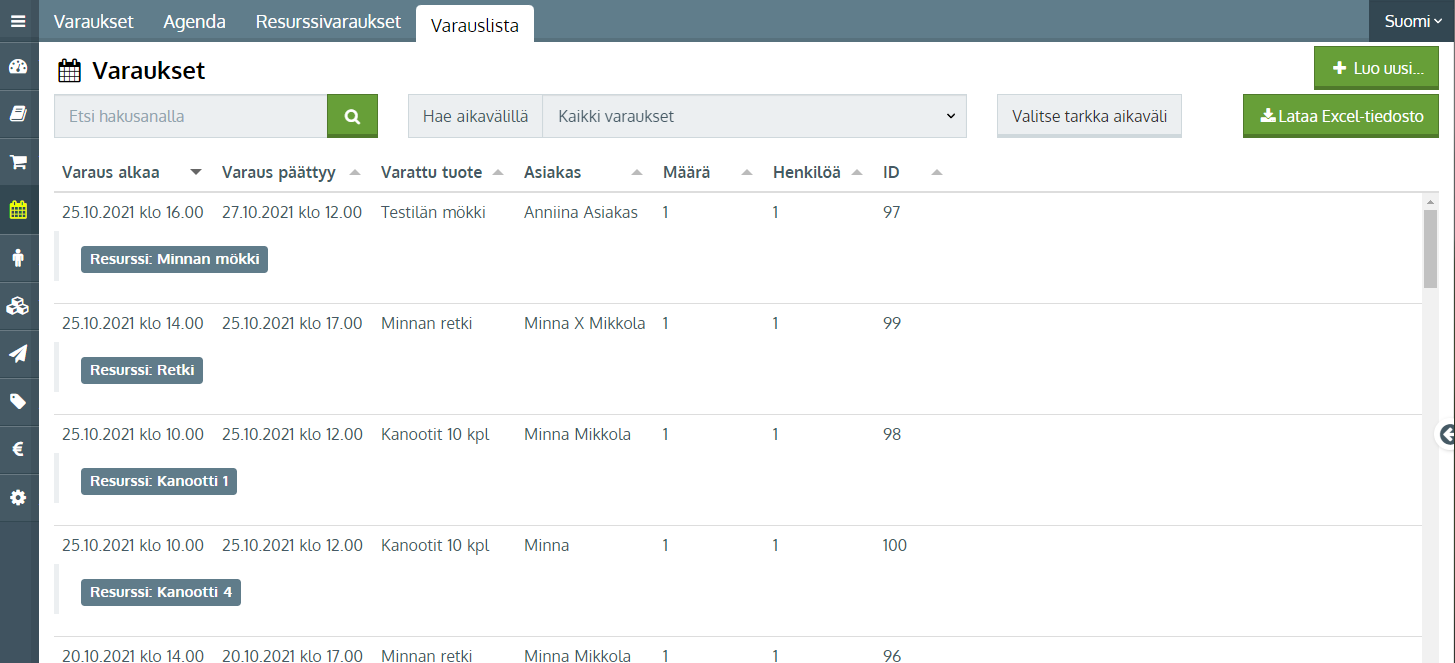
Task: Open the person icon in sidebar
Action: [x=19, y=258]
